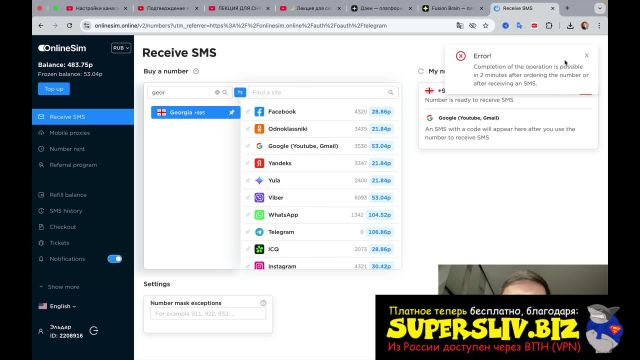Click the Viber service icon
640x360 pixels.
click(x=259, y=198)
